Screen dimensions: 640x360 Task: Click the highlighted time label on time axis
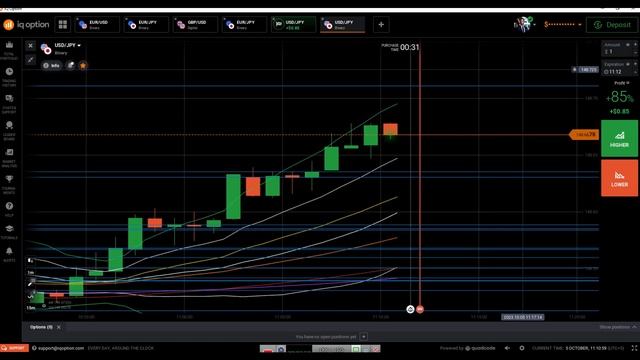tap(523, 317)
